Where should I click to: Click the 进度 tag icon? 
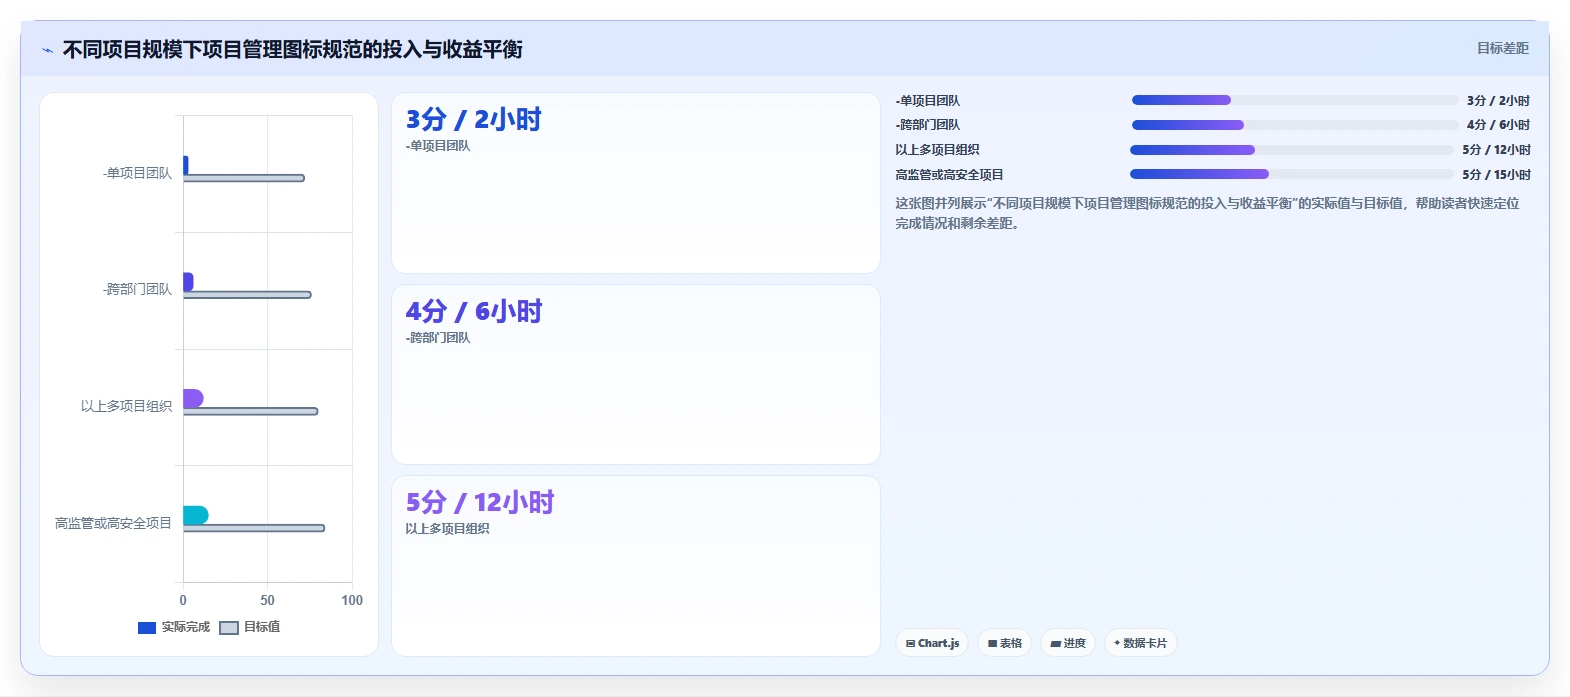1055,643
